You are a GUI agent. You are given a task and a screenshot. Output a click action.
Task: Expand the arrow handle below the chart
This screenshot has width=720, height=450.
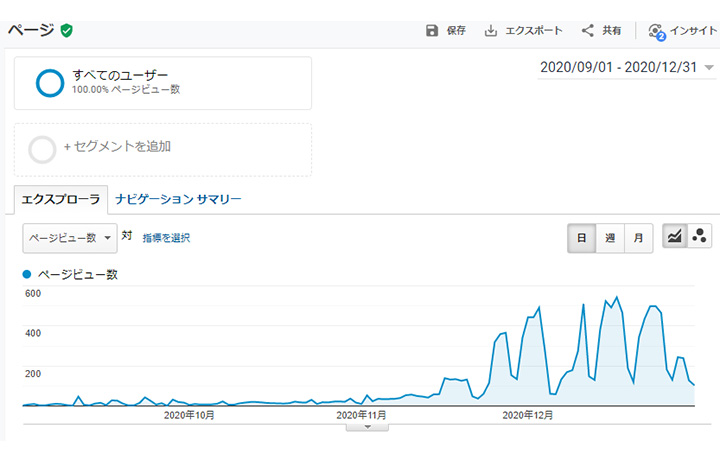[368, 427]
